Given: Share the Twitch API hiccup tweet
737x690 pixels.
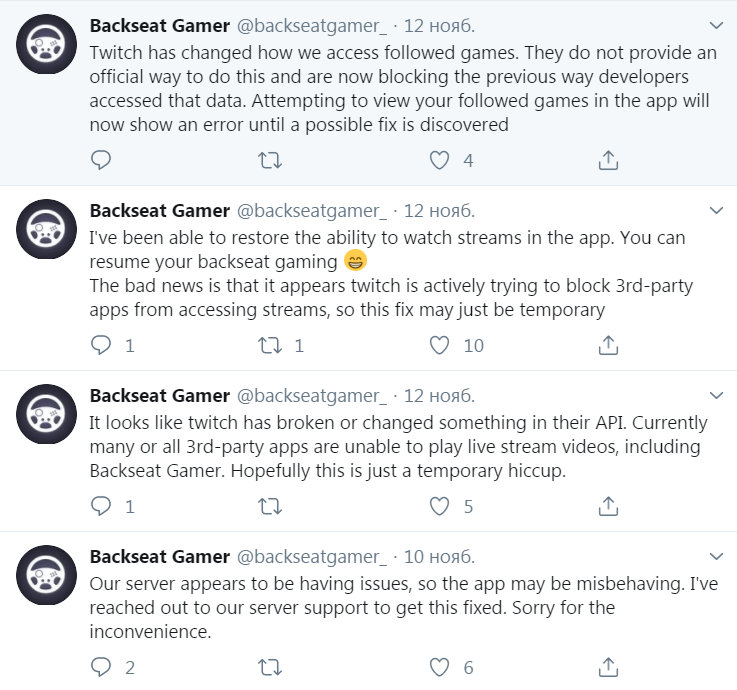Looking at the screenshot, I should [x=608, y=506].
